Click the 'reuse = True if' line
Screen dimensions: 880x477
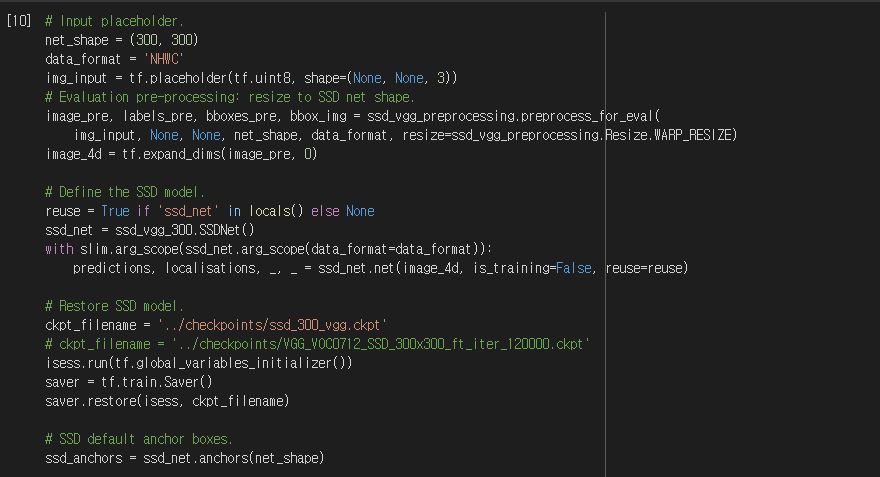tap(210, 211)
